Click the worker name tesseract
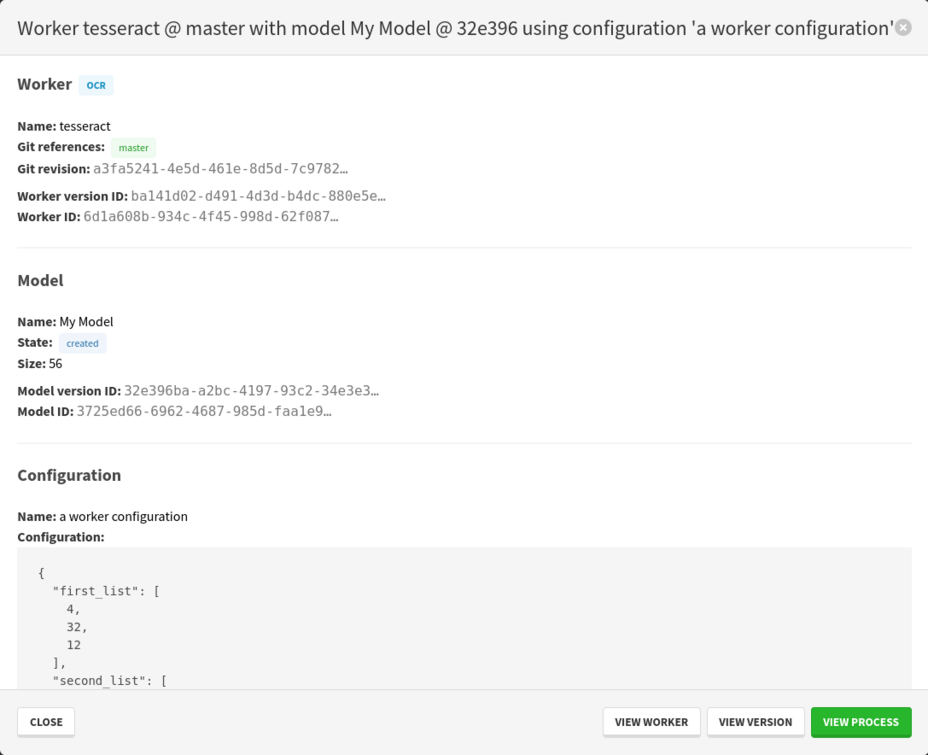The height and width of the screenshot is (755, 928). [x=85, y=126]
